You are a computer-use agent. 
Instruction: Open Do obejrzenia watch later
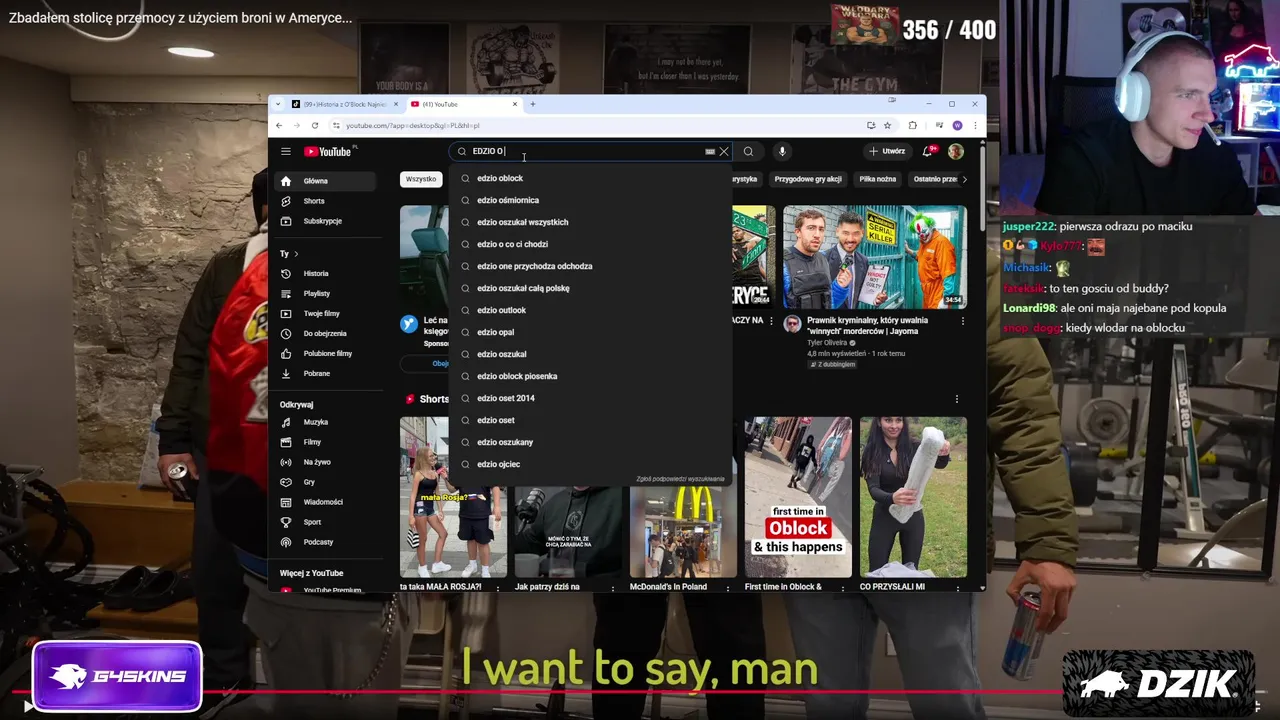324,333
